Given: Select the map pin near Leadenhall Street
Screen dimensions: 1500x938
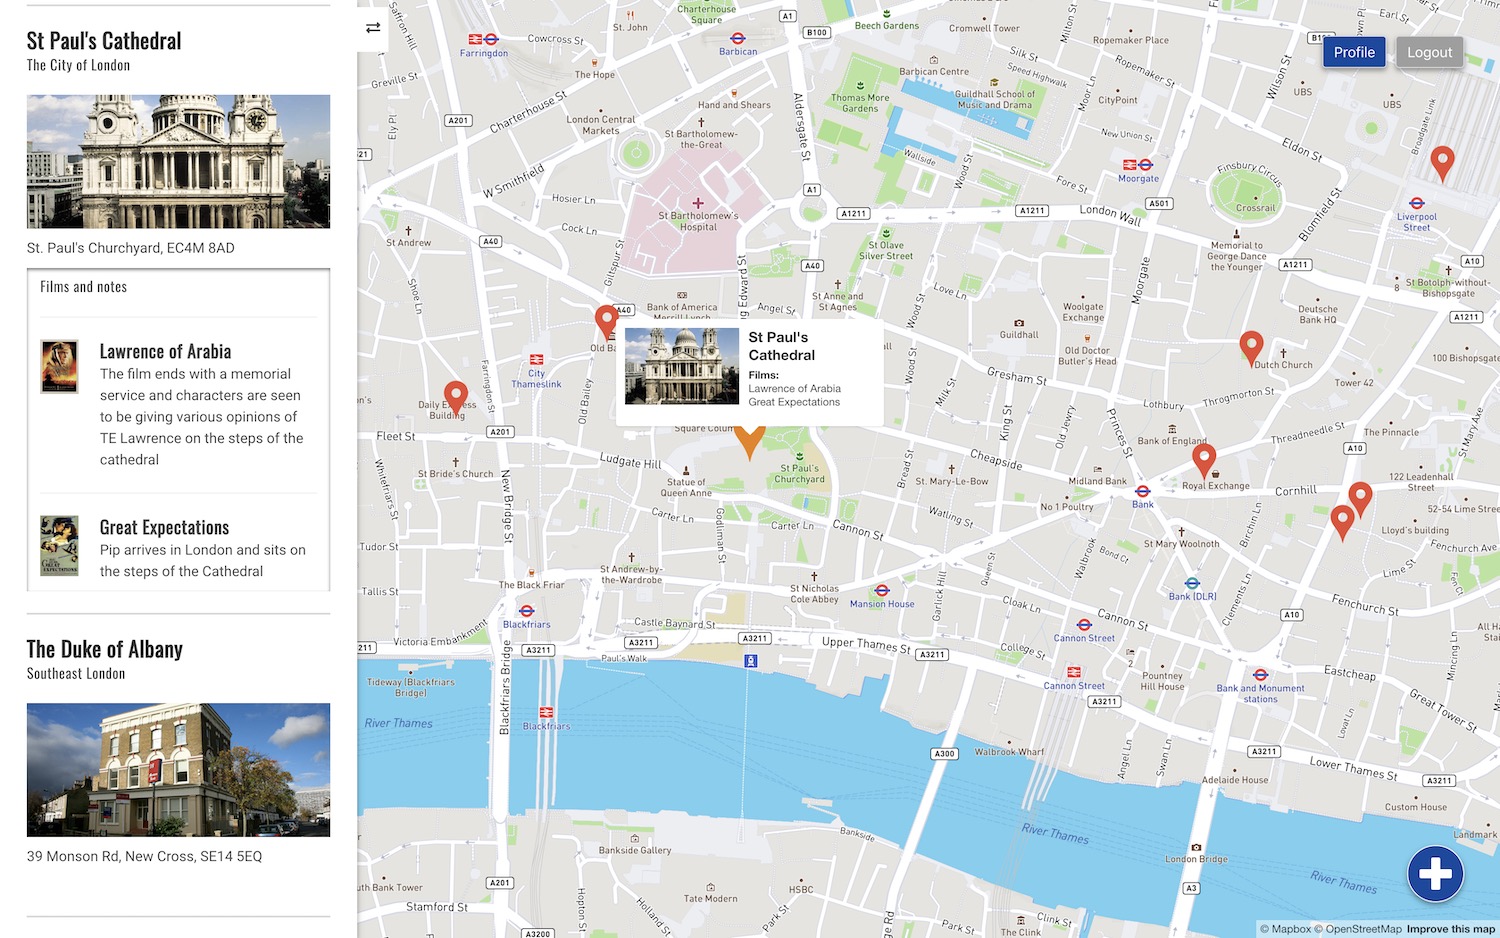Looking at the screenshot, I should pyautogui.click(x=1360, y=496).
